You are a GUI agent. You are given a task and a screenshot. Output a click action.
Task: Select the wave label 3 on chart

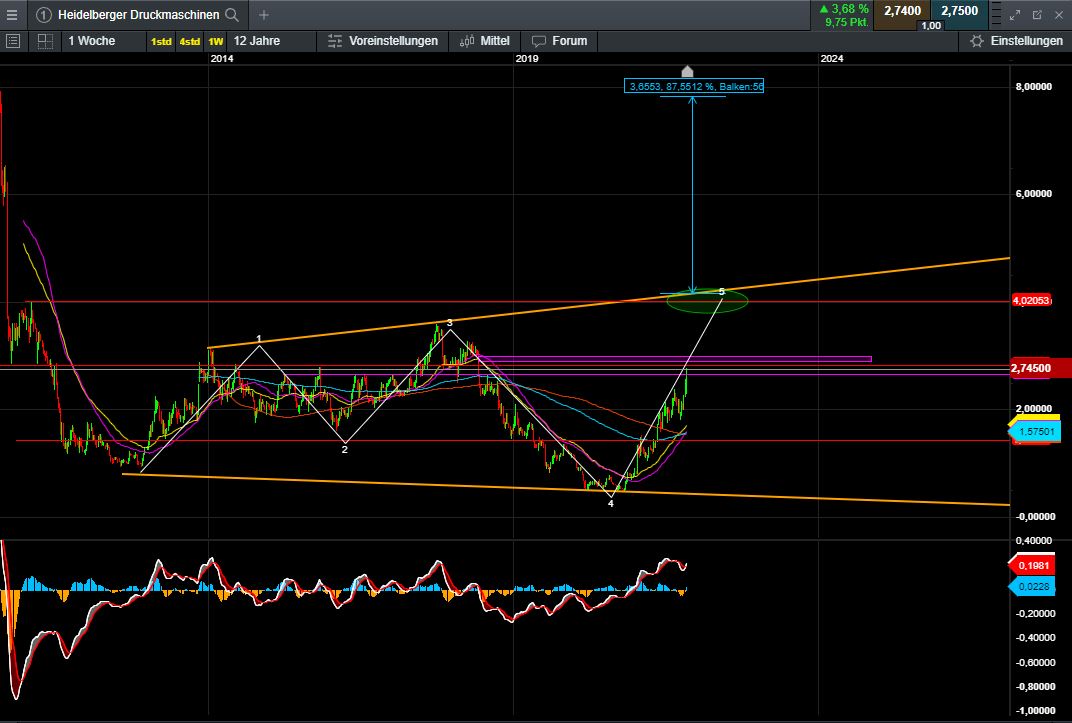click(x=449, y=323)
